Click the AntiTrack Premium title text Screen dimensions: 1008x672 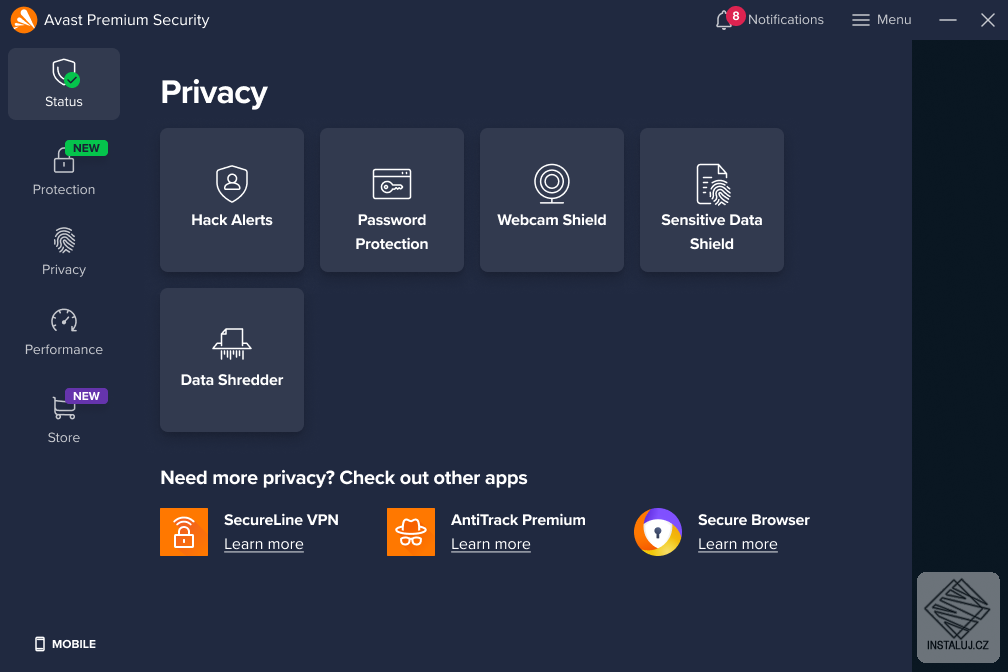[x=518, y=520]
